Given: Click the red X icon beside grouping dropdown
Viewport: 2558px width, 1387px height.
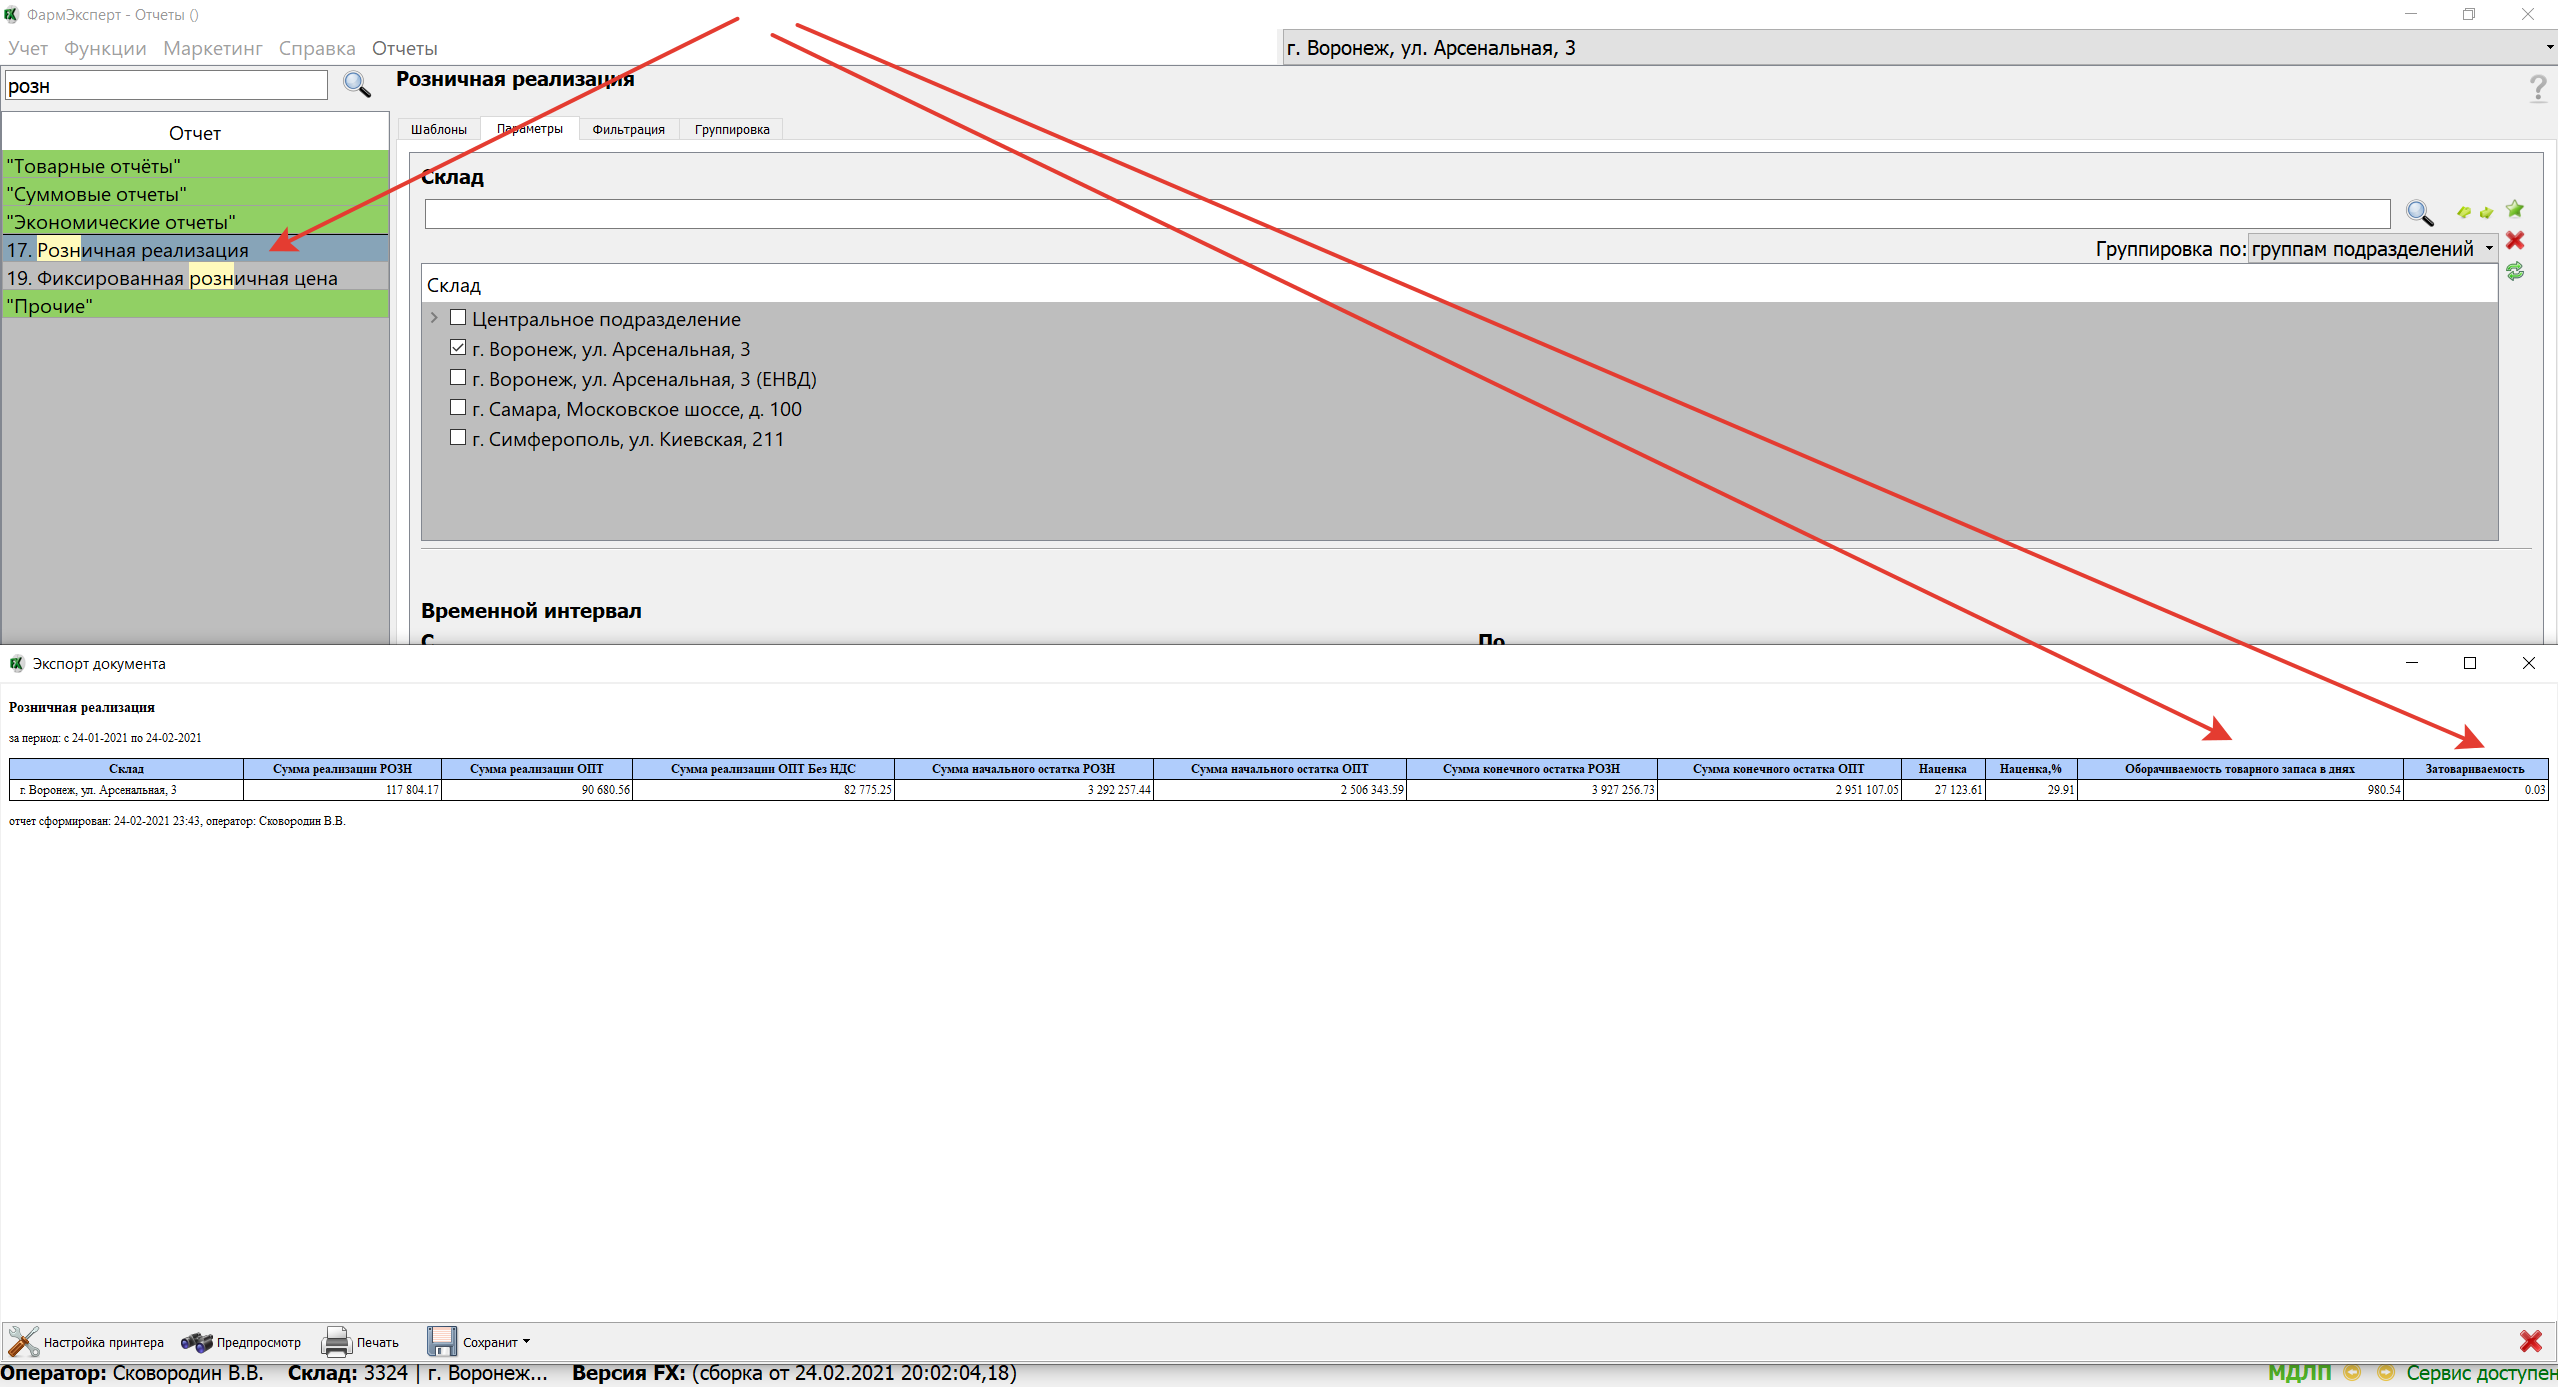Looking at the screenshot, I should tap(2515, 241).
